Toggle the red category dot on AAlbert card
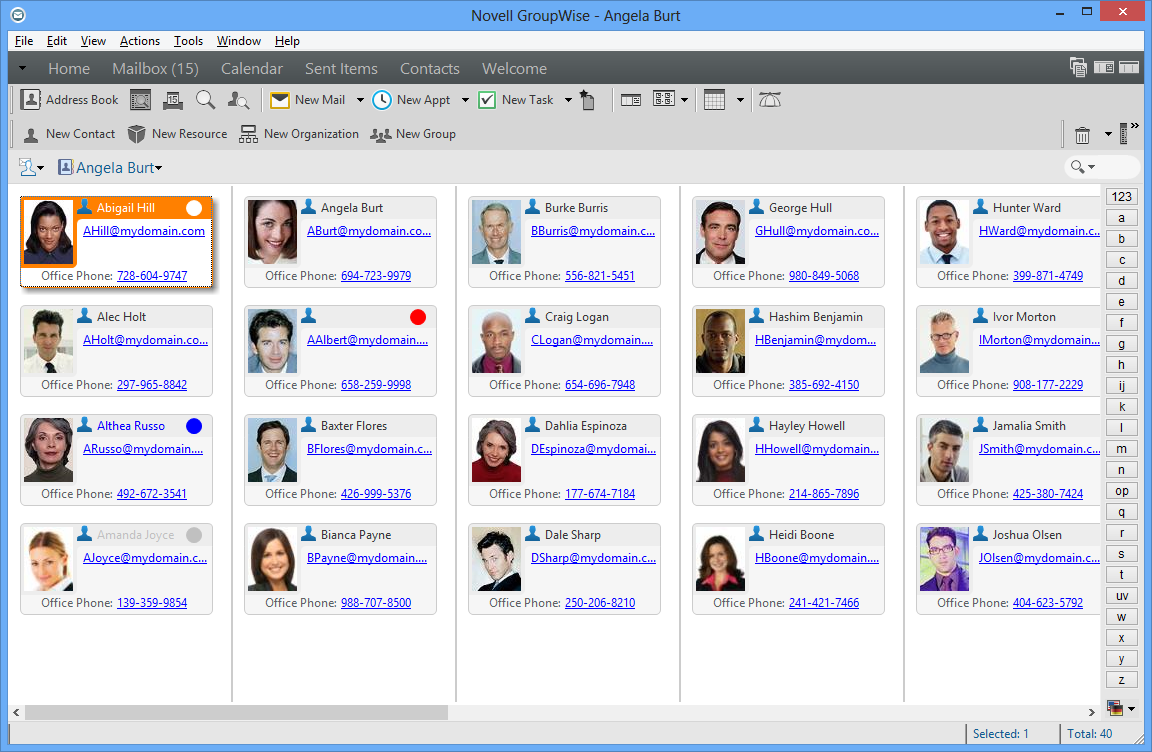This screenshot has width=1152, height=752. (418, 317)
